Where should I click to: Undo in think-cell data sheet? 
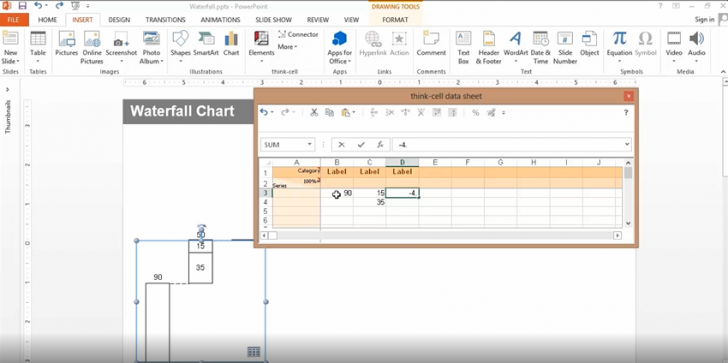tap(264, 112)
